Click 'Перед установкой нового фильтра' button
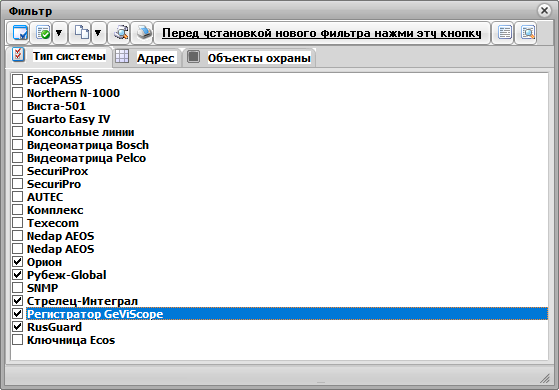Viewport: 559px width, 390px height. click(x=322, y=33)
